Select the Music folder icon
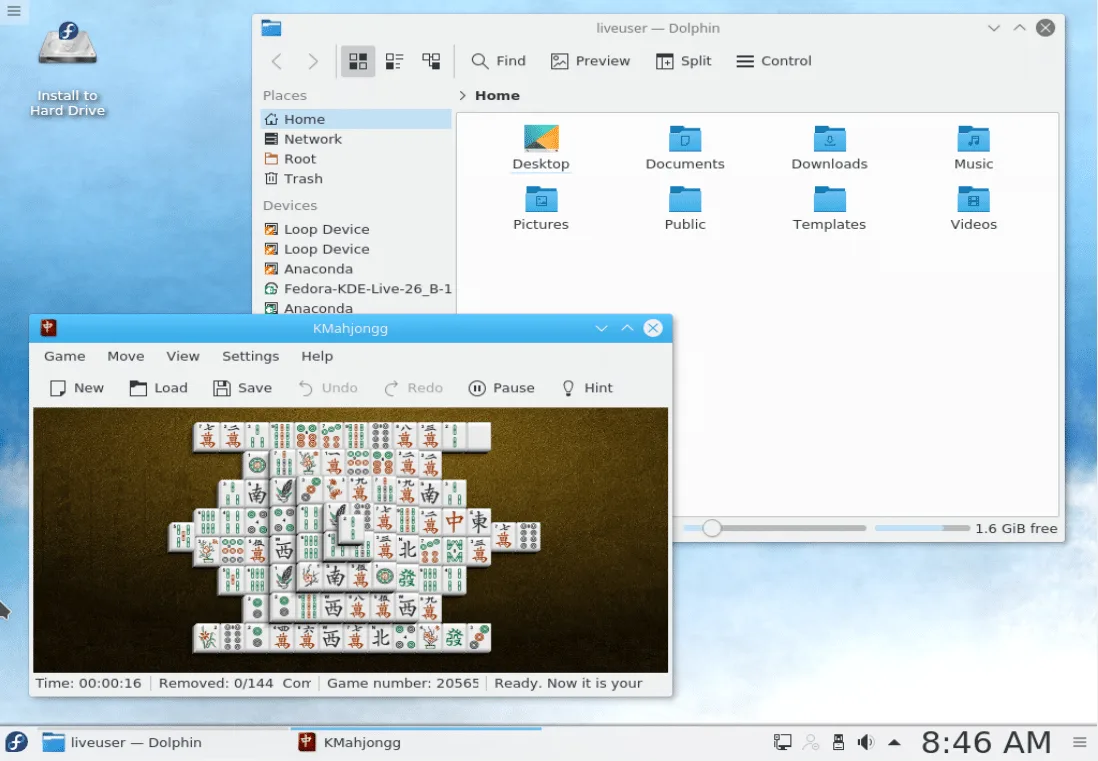The width and height of the screenshot is (1098, 761). [x=973, y=148]
